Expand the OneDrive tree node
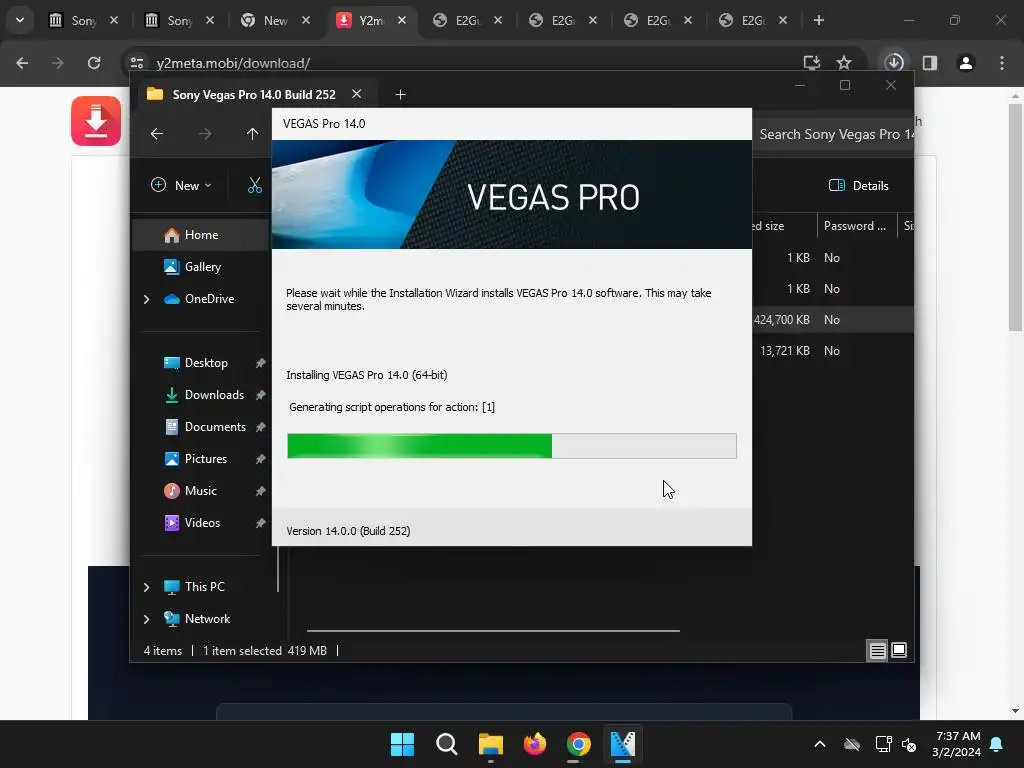 [146, 299]
